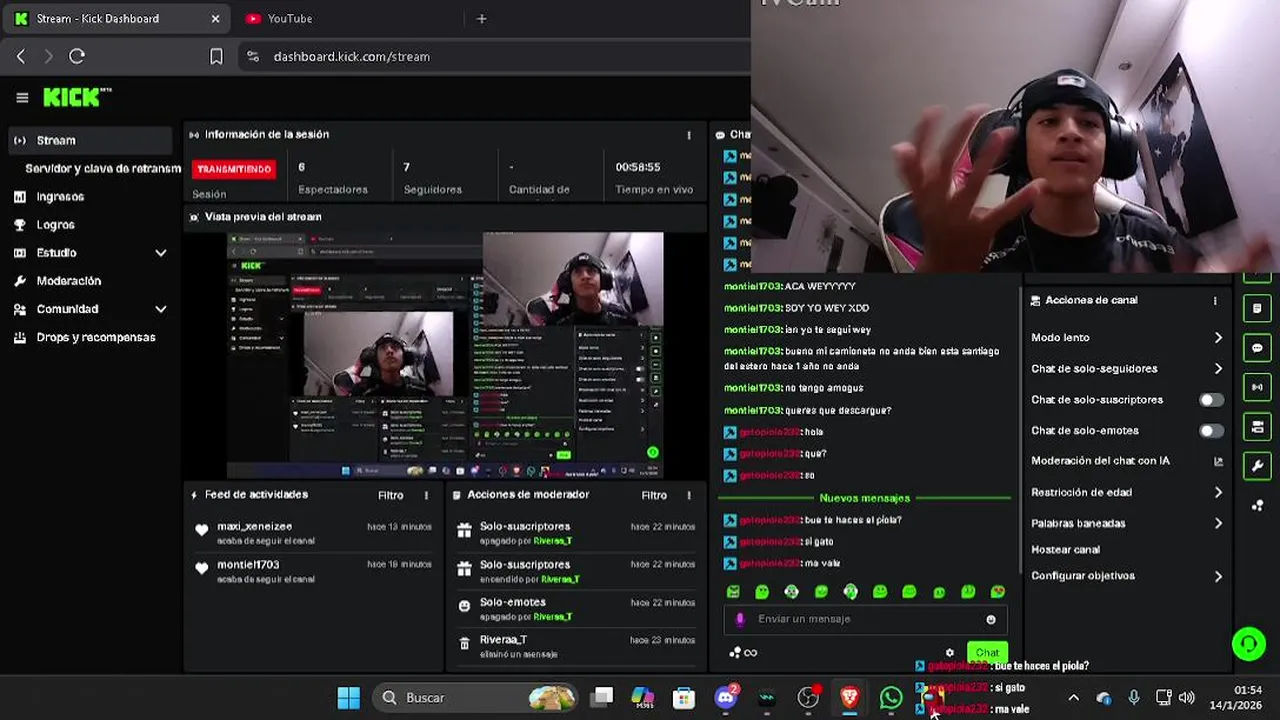
Task: Click the wrench icon in right rail
Action: pos(1257,466)
